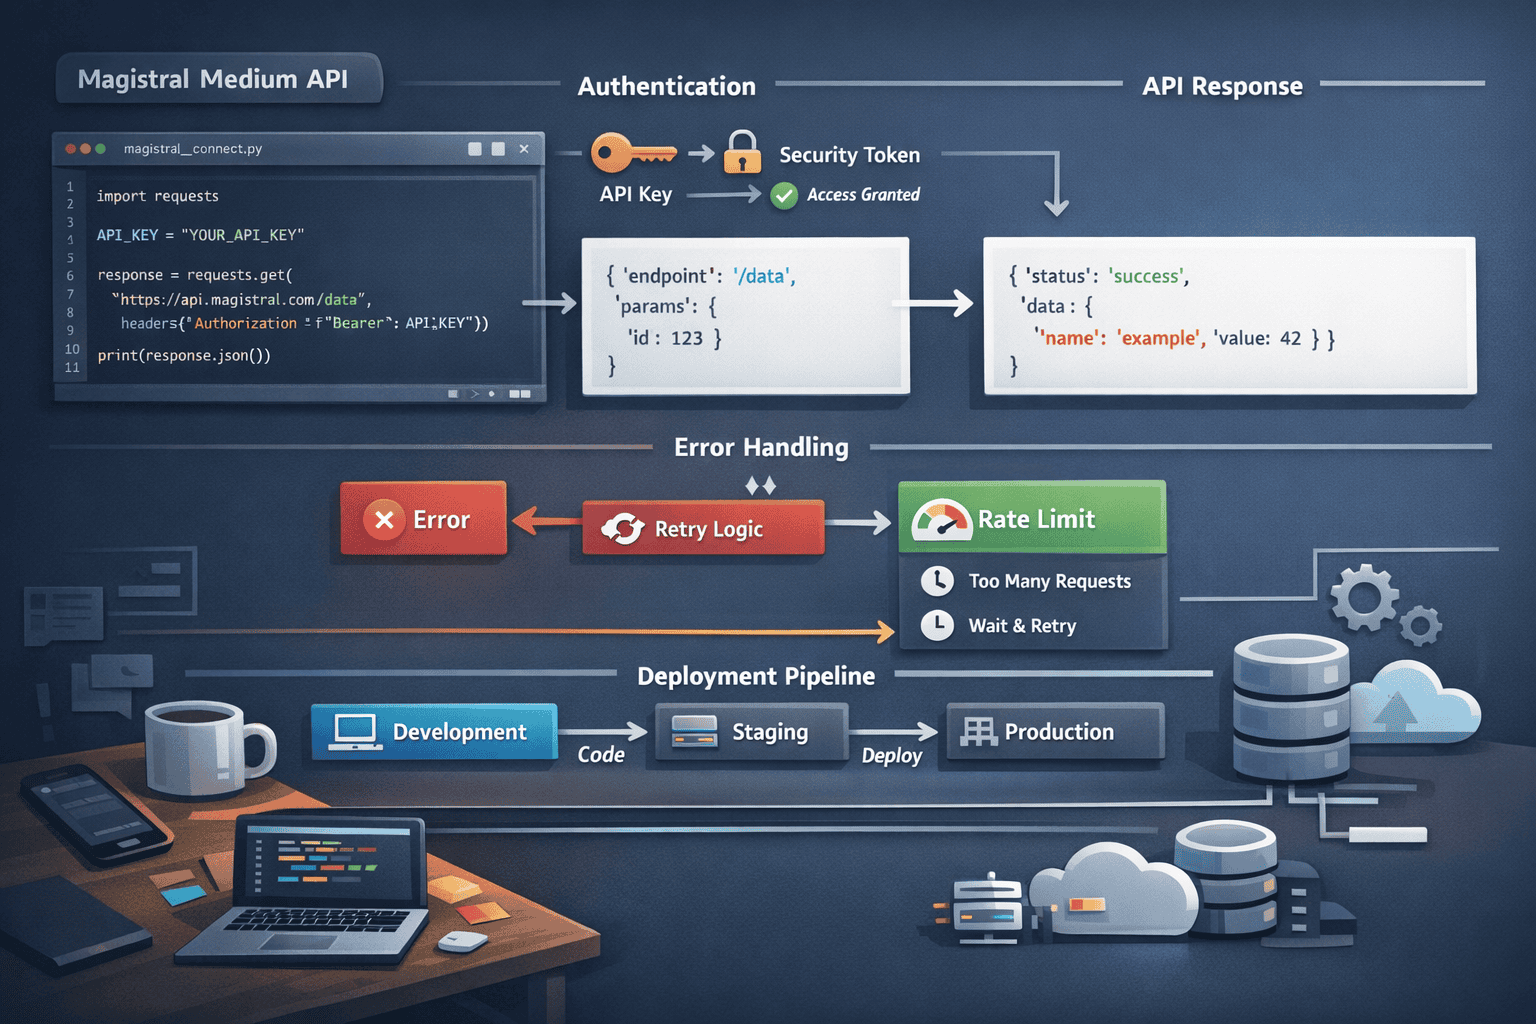Click the Authentication section header

(x=666, y=86)
